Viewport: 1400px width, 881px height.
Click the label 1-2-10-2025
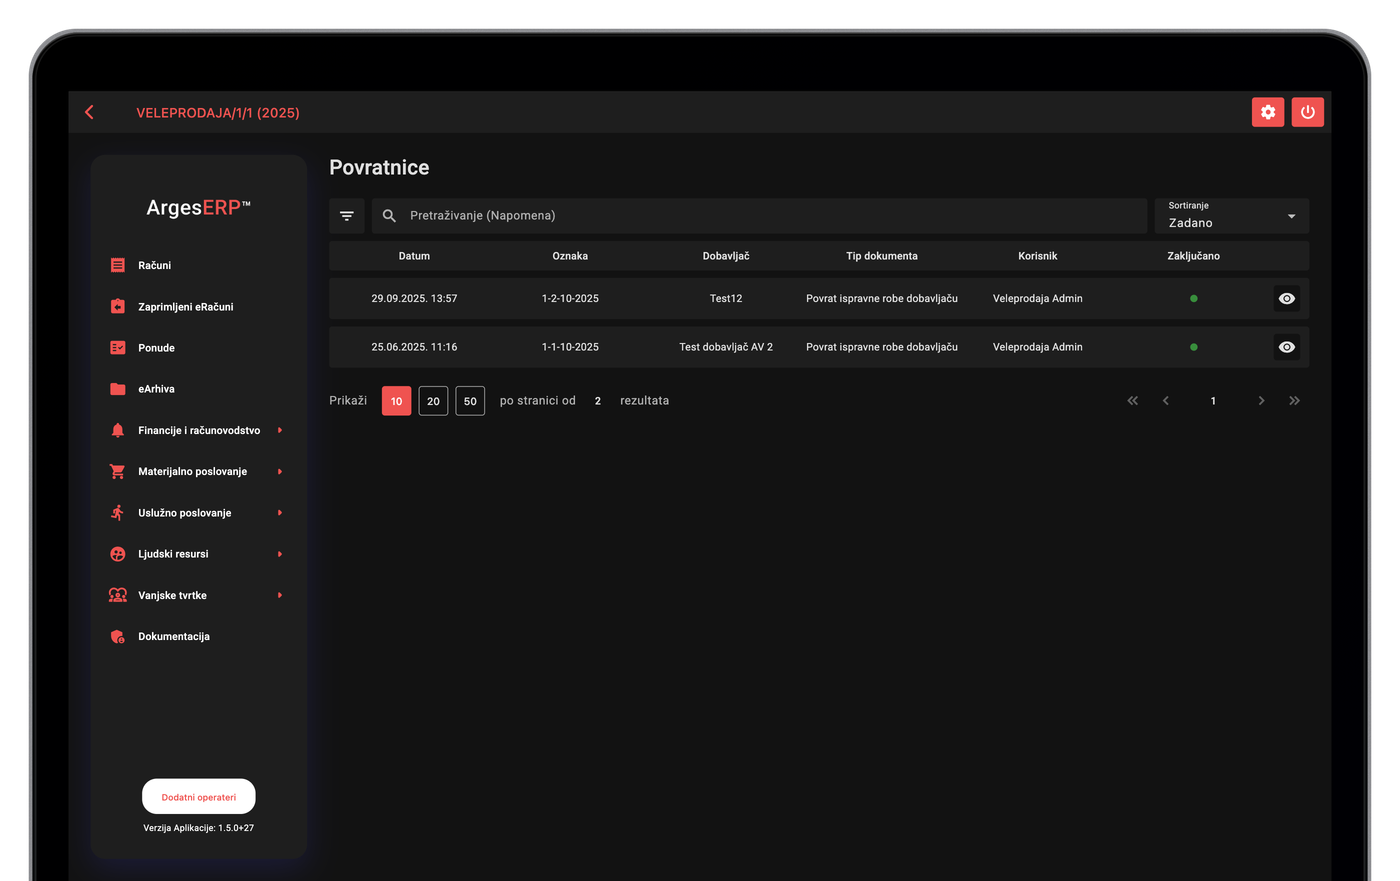tap(570, 299)
